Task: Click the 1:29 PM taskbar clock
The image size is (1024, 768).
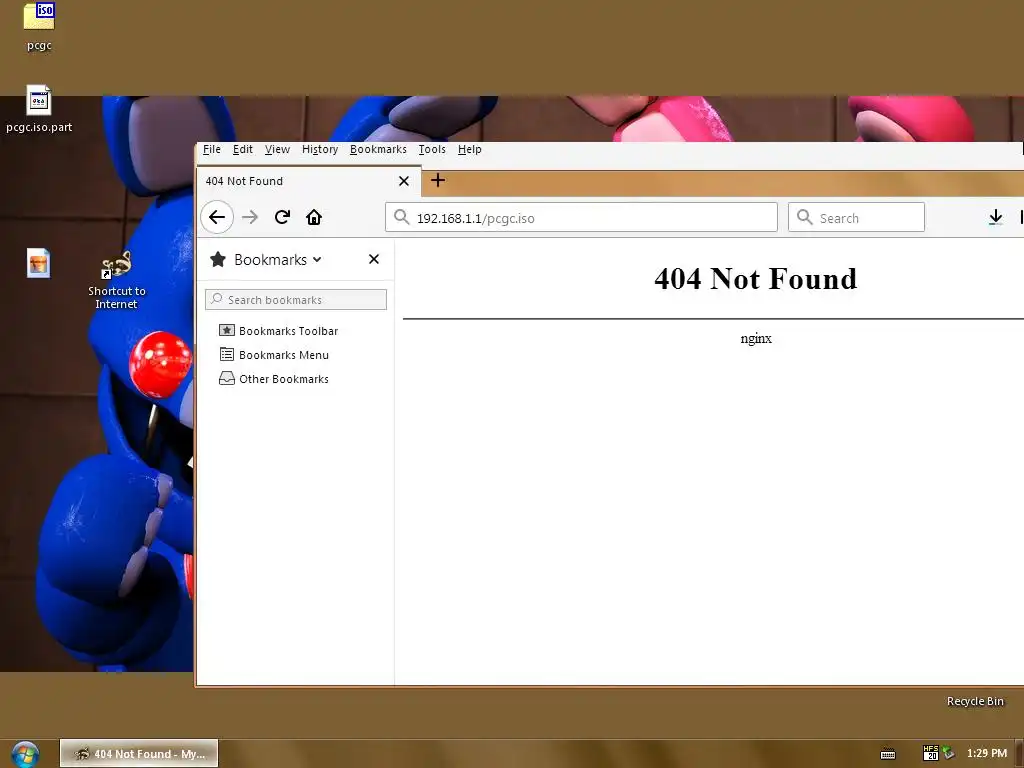Action: 987,754
